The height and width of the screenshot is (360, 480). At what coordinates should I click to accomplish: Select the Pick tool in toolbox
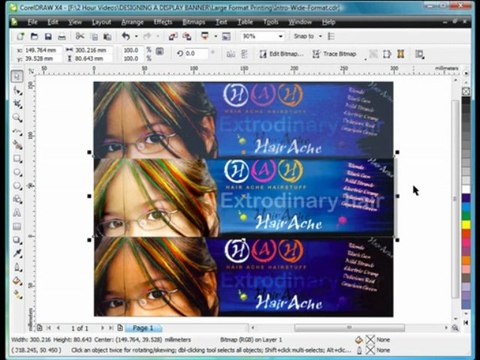pyautogui.click(x=17, y=77)
